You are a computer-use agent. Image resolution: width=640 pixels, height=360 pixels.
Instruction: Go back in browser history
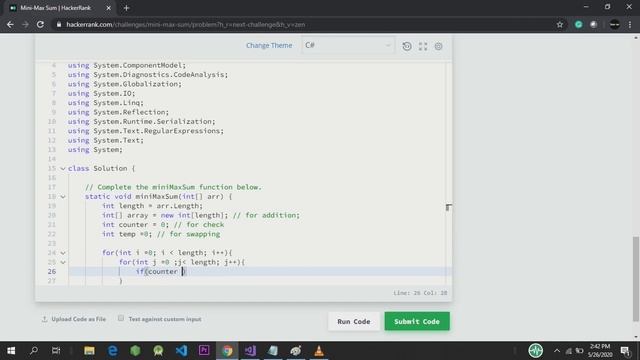(x=10, y=24)
